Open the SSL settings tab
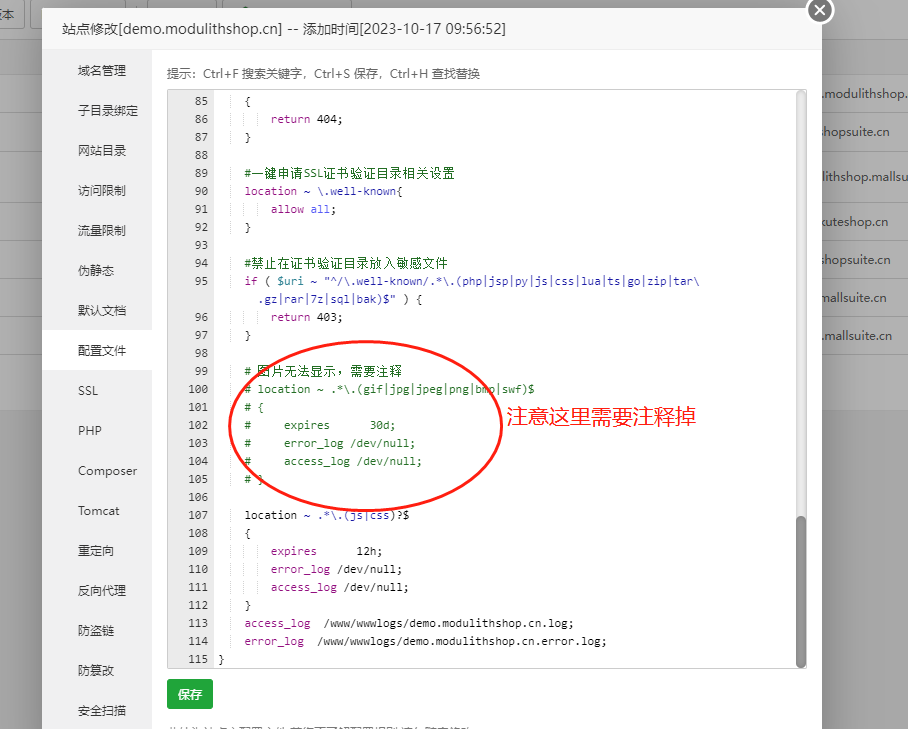The height and width of the screenshot is (729, 908). 88,391
